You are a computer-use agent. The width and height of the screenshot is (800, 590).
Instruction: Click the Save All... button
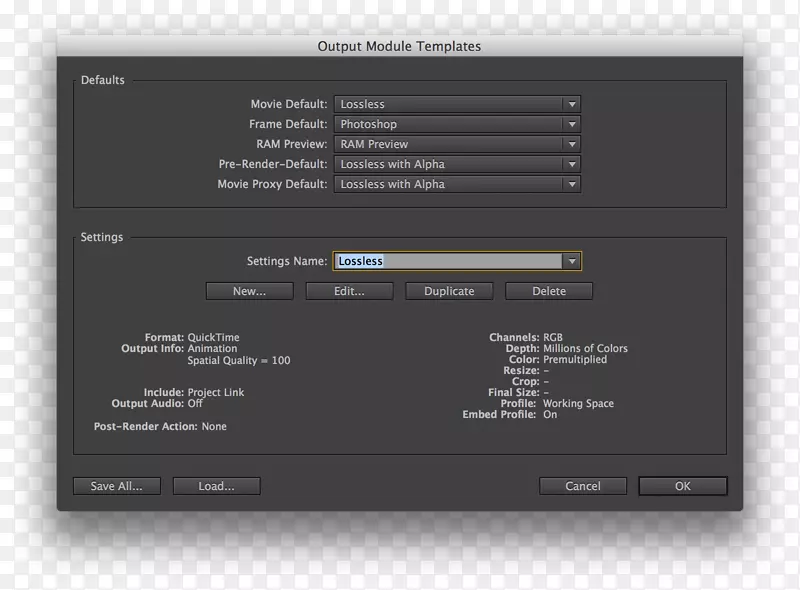pos(116,486)
